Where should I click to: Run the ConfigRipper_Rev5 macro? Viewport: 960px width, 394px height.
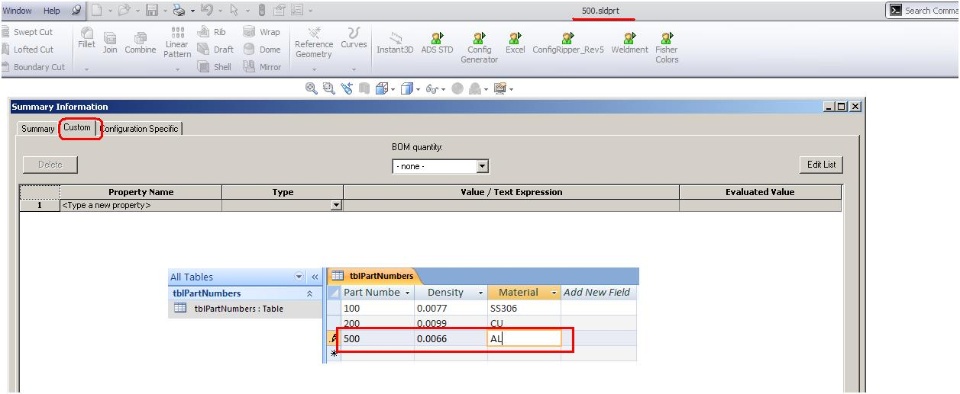click(x=568, y=43)
